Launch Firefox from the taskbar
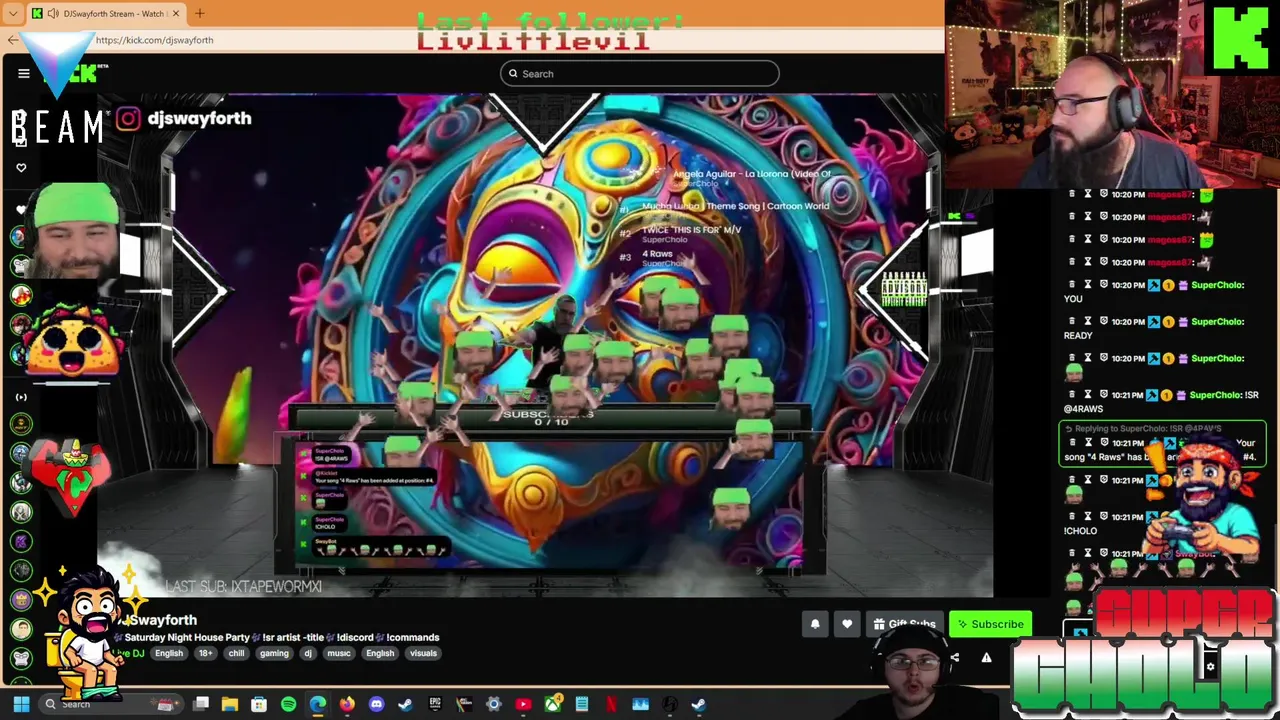The height and width of the screenshot is (720, 1280). (x=347, y=704)
